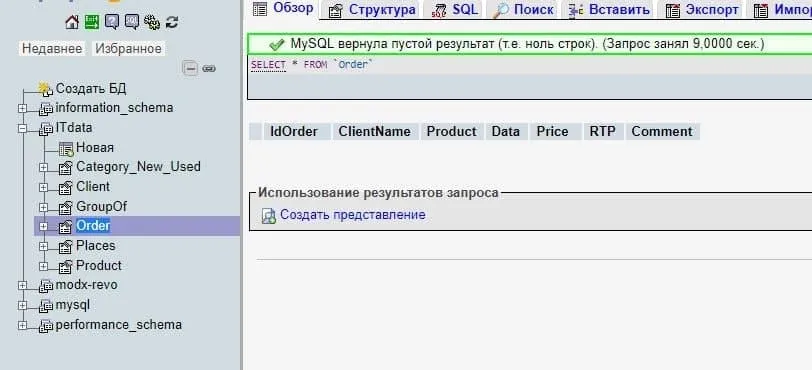The width and height of the screenshot is (812, 370).
Task: Open the SQL documentation icon beside the gear
Action: click(x=132, y=22)
